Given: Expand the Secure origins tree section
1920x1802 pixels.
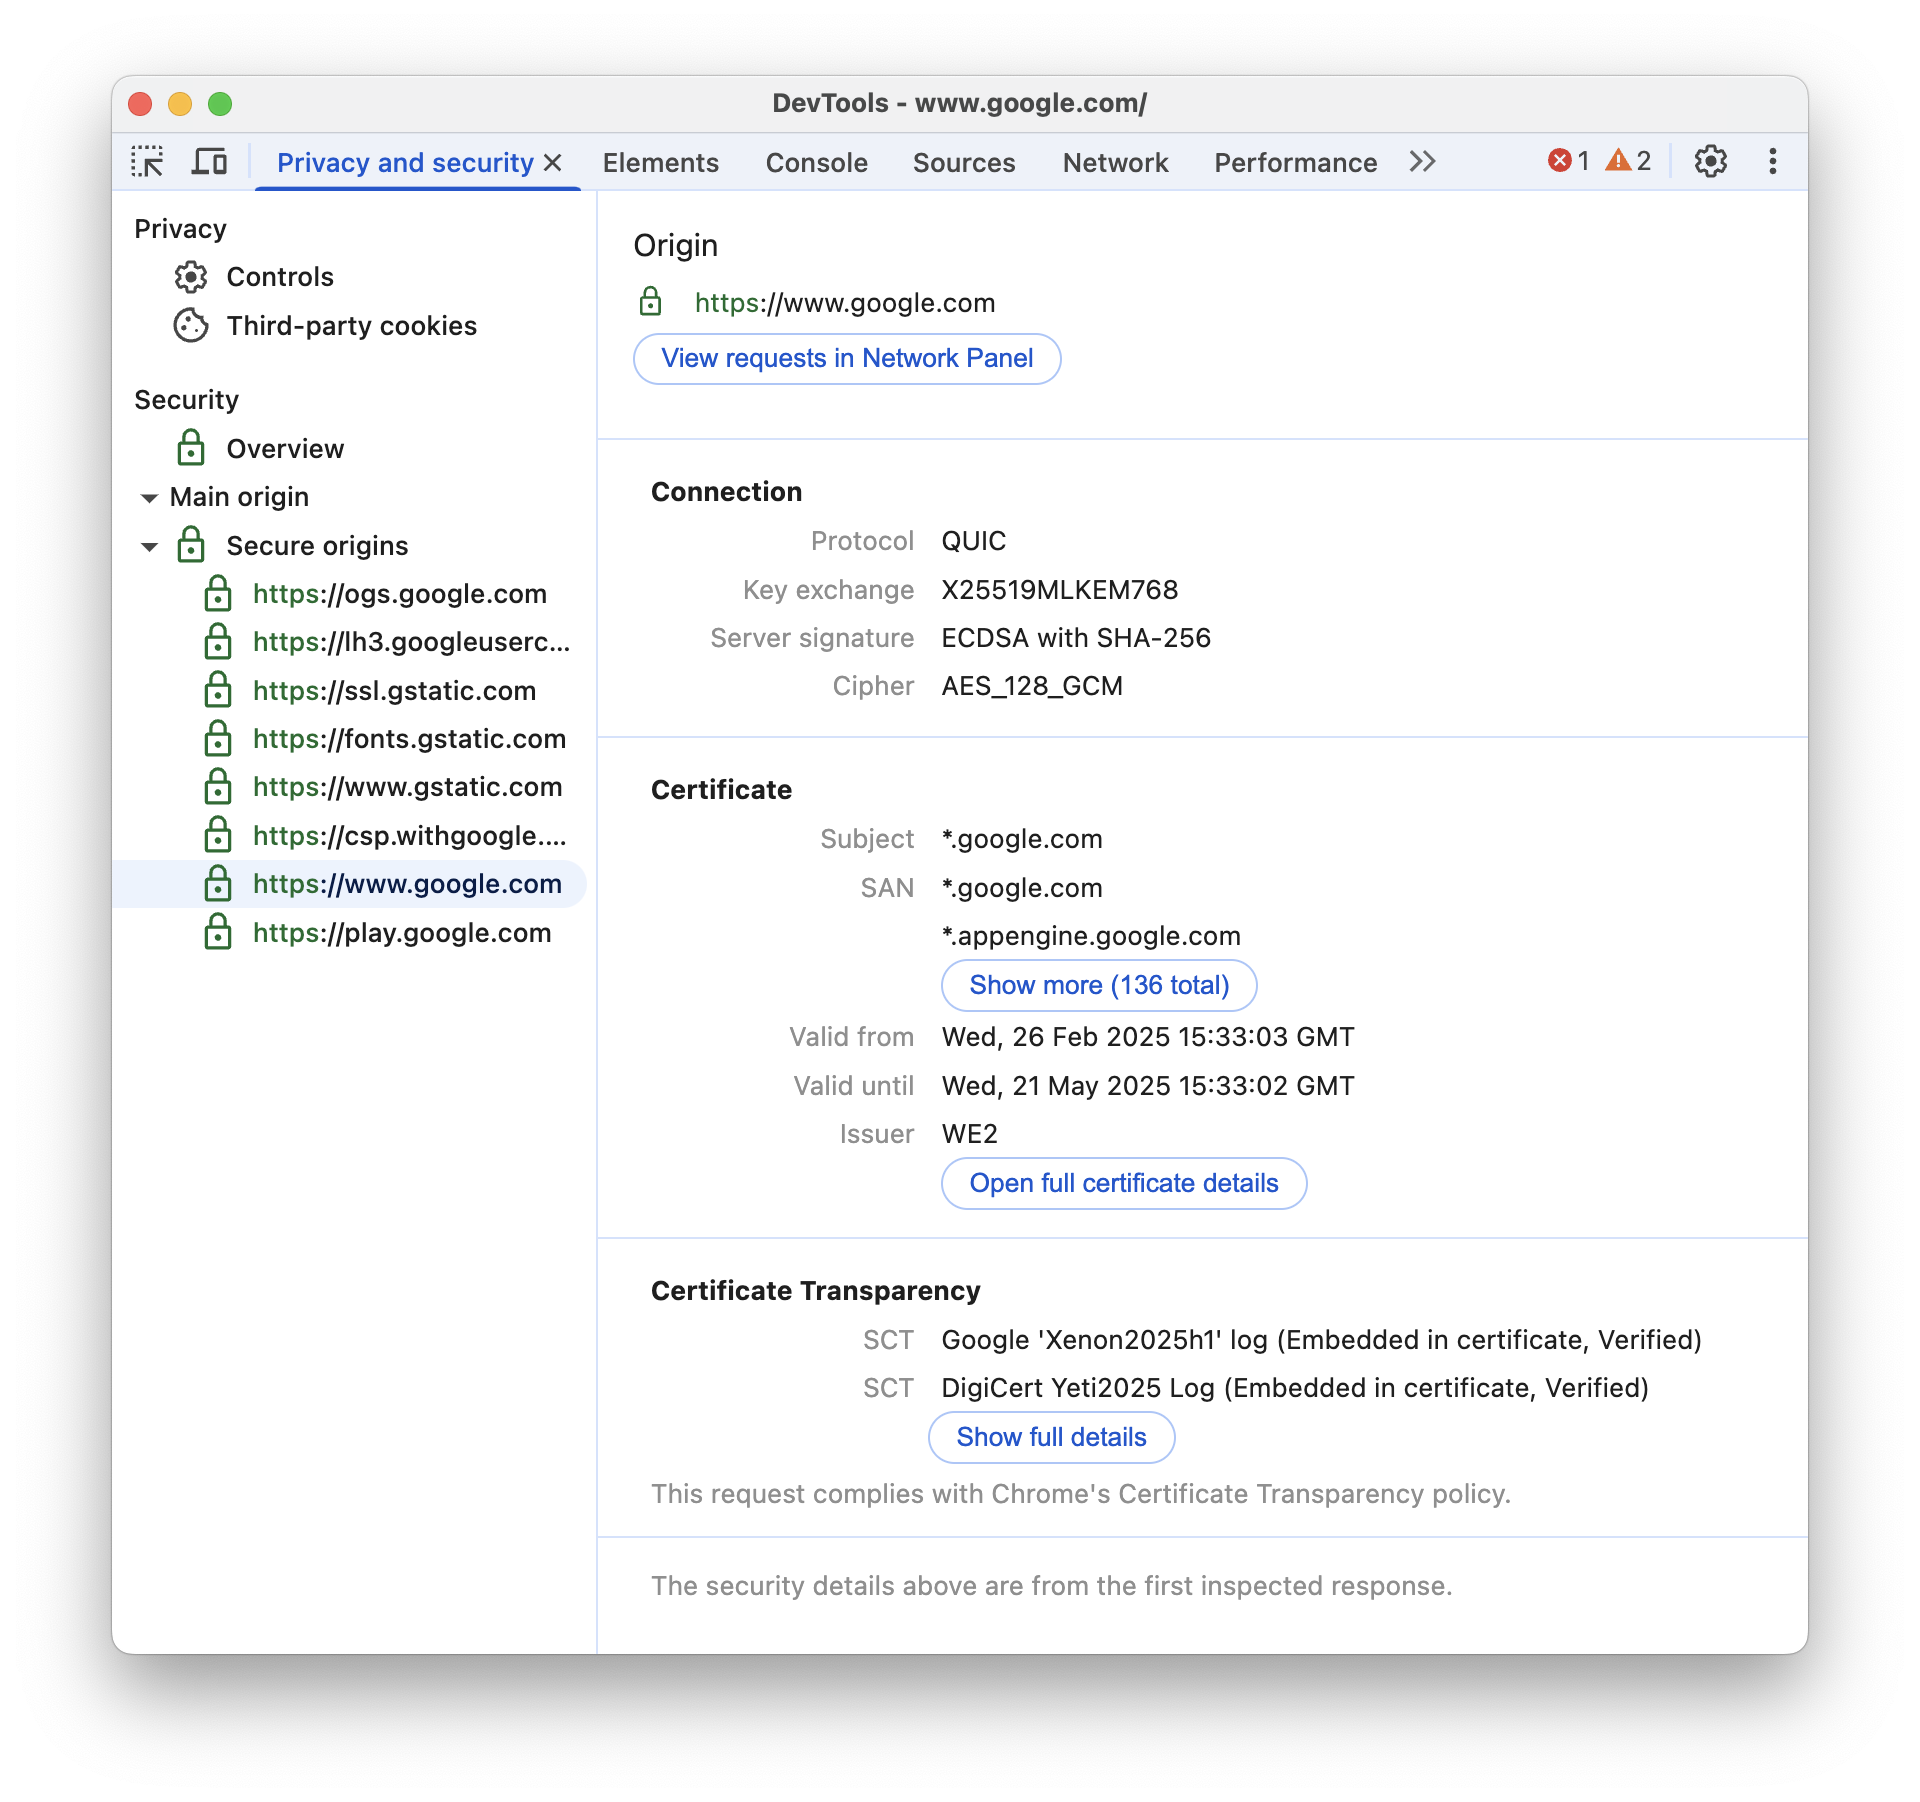Looking at the screenshot, I should [151, 545].
